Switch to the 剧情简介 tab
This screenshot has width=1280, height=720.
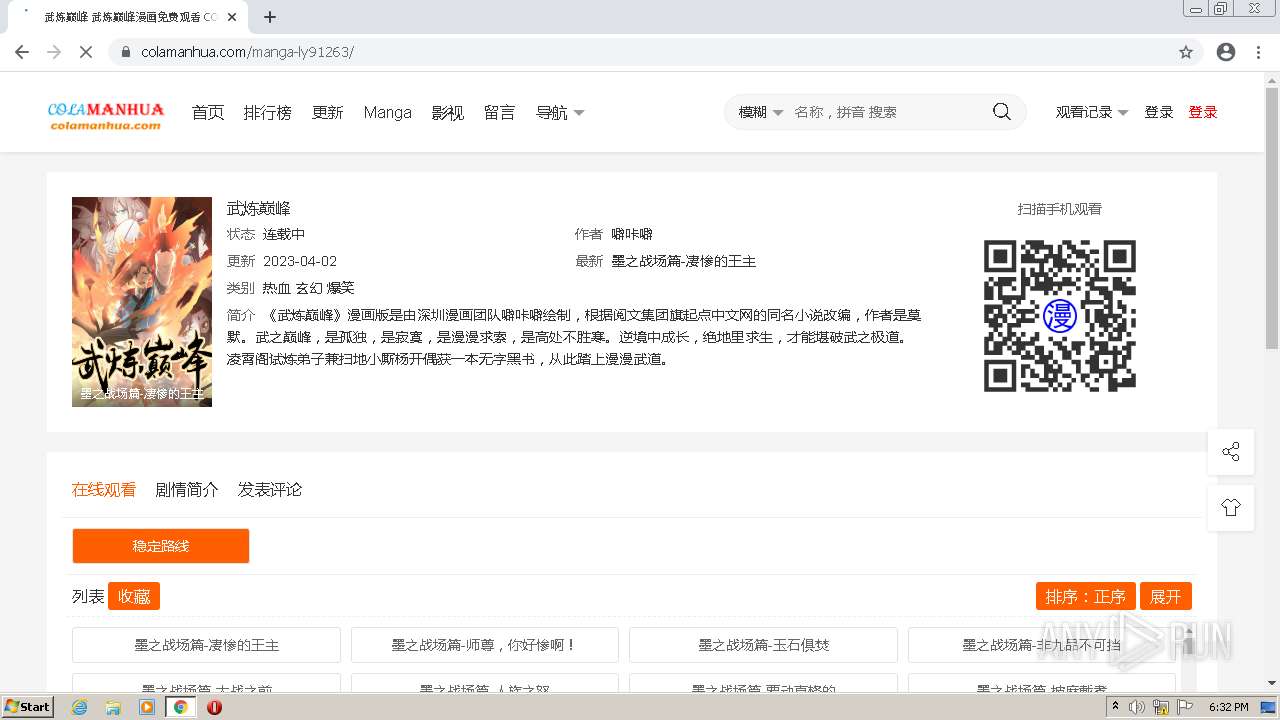tap(187, 489)
